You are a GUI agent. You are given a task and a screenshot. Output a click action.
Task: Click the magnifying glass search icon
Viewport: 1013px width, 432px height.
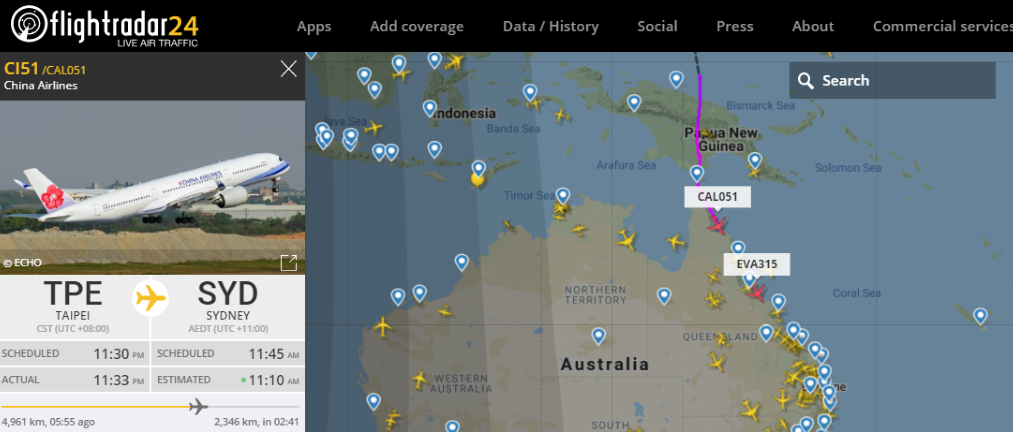point(805,81)
